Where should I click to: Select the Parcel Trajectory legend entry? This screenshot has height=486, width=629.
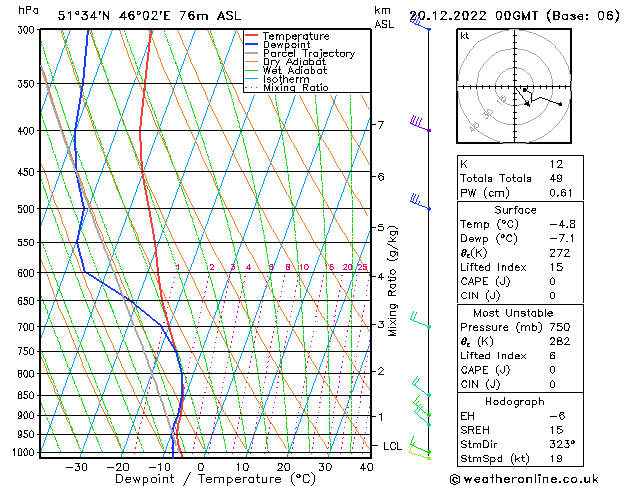[308, 54]
